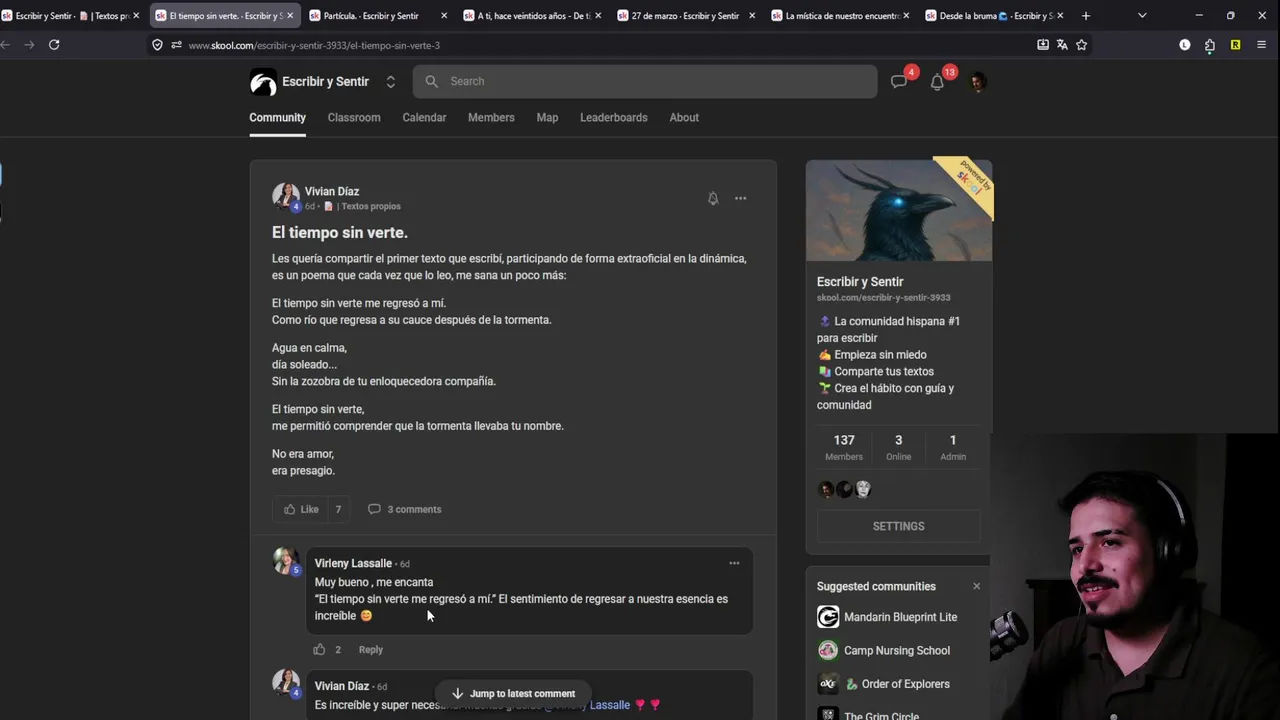
Task: Click the search field
Action: coord(645,82)
